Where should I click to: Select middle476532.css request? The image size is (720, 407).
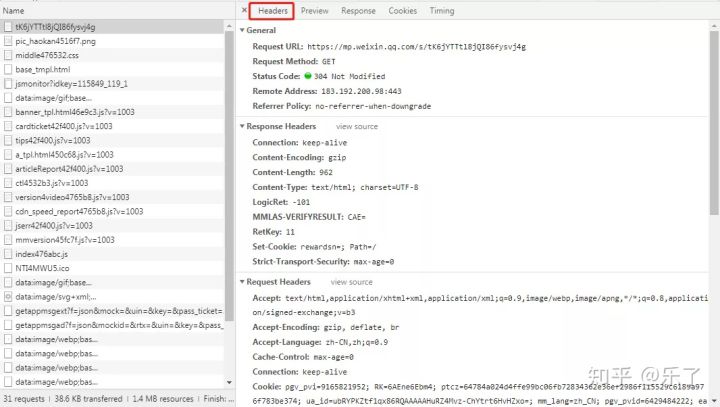click(x=112, y=56)
